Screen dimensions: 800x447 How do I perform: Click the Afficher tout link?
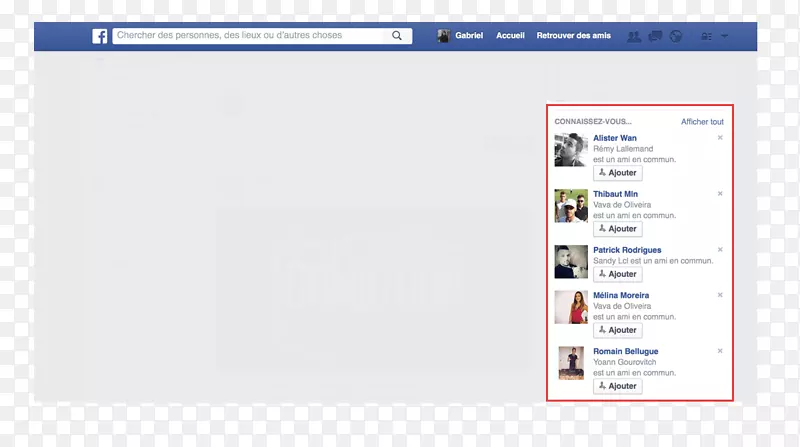pyautogui.click(x=702, y=122)
